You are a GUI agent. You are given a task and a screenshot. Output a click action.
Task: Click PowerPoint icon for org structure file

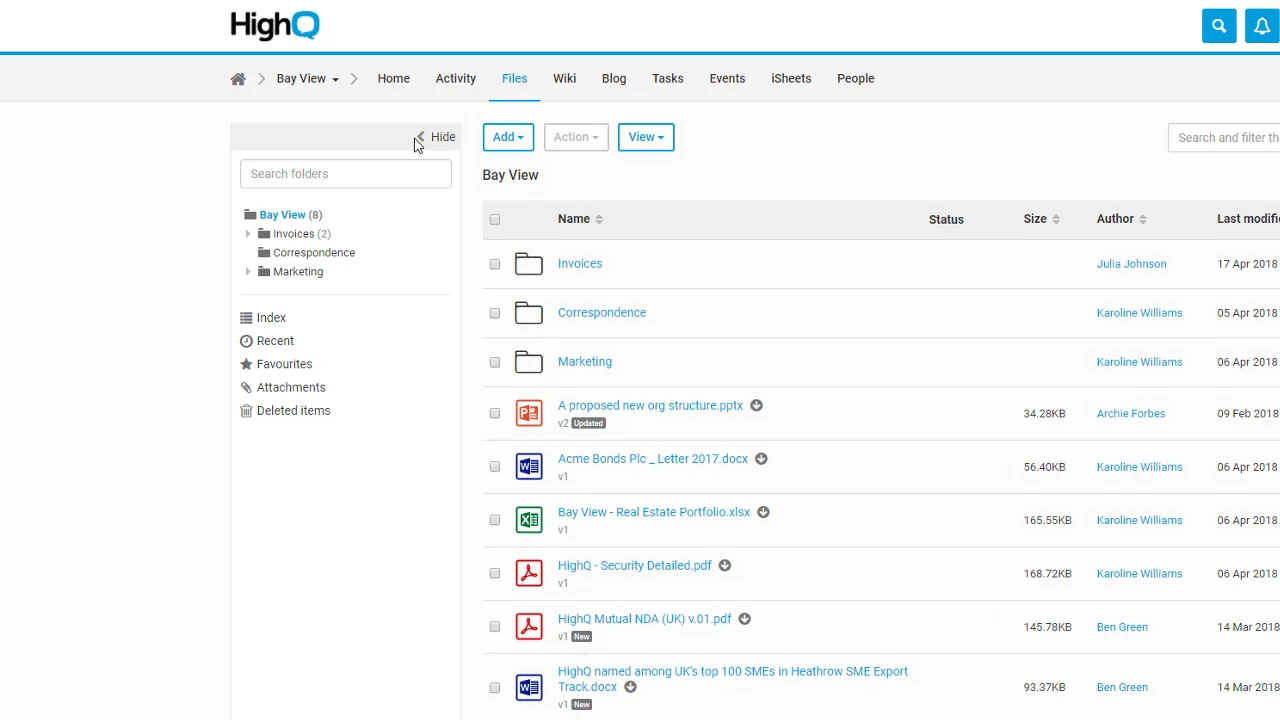[x=529, y=413]
